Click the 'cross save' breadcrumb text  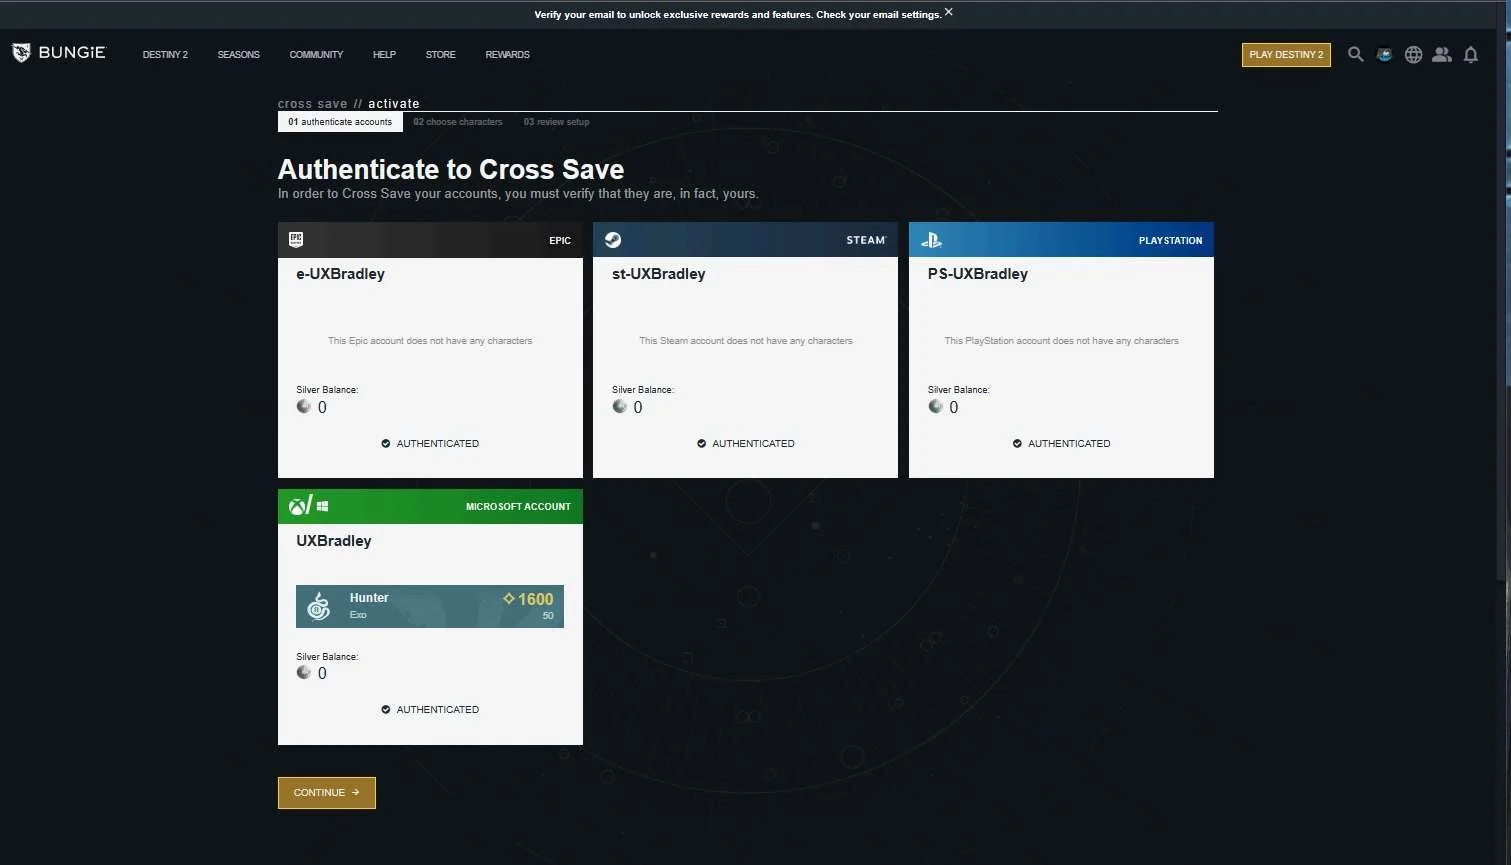[313, 104]
